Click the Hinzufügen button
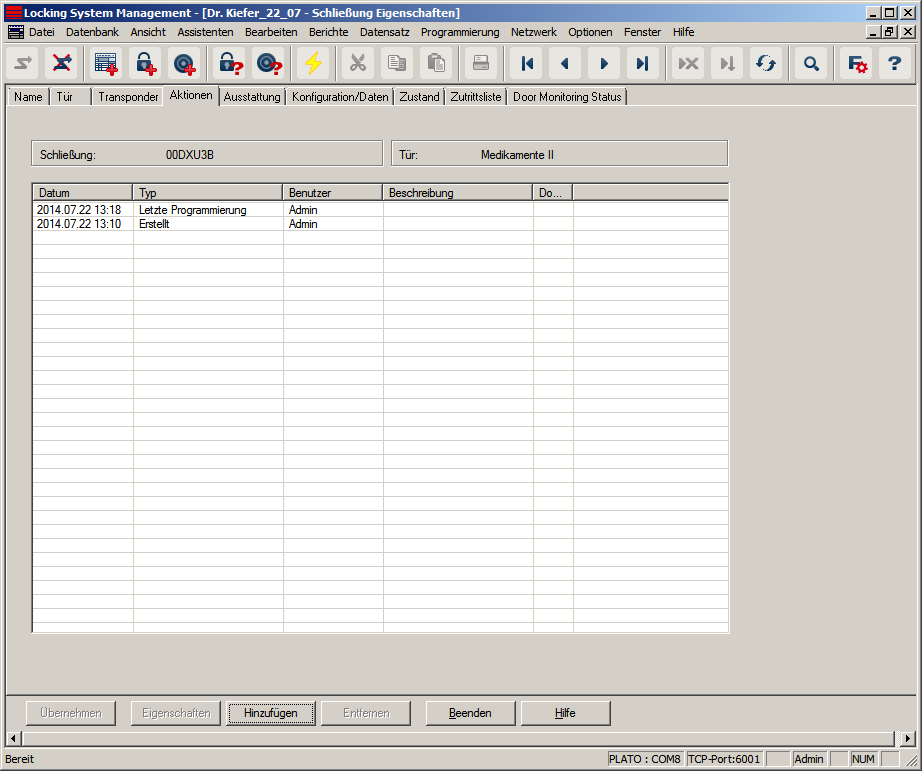 click(x=270, y=713)
